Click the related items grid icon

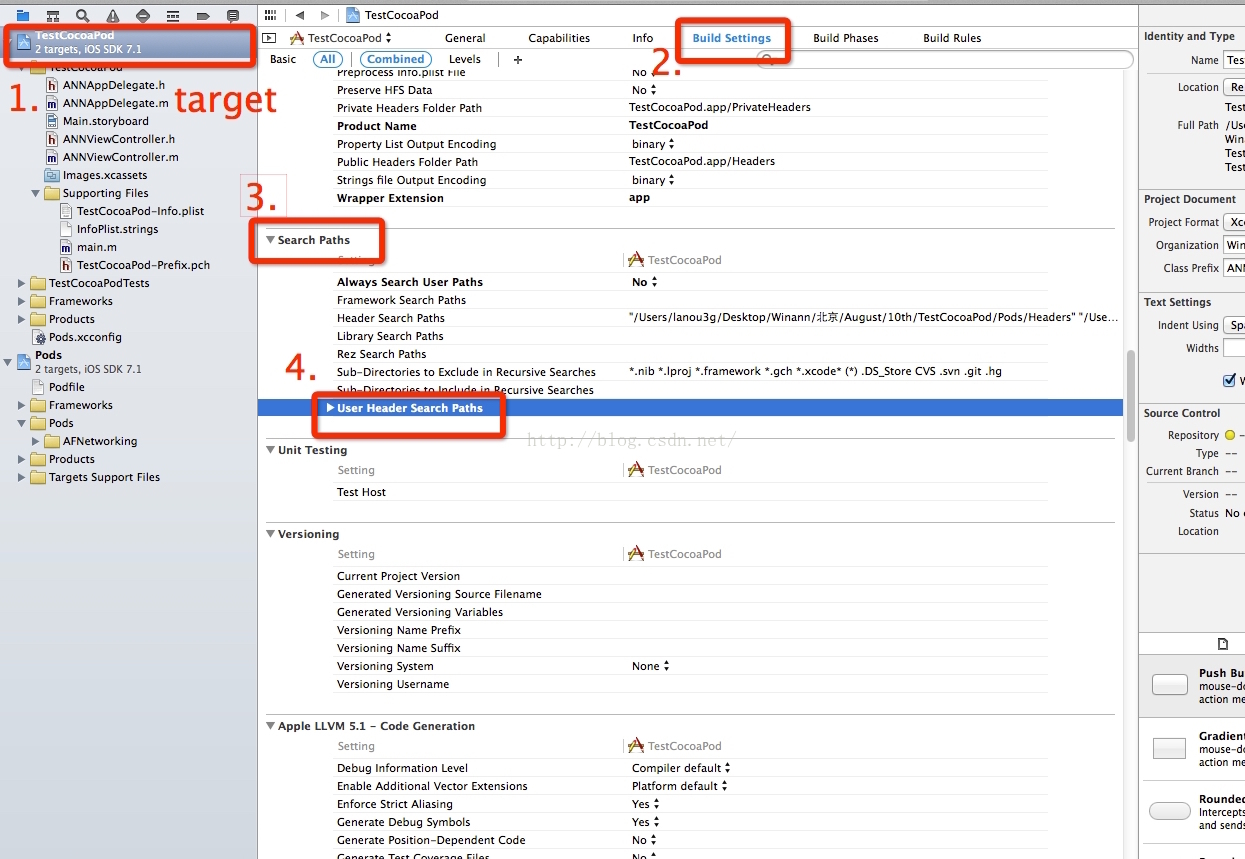pos(269,15)
